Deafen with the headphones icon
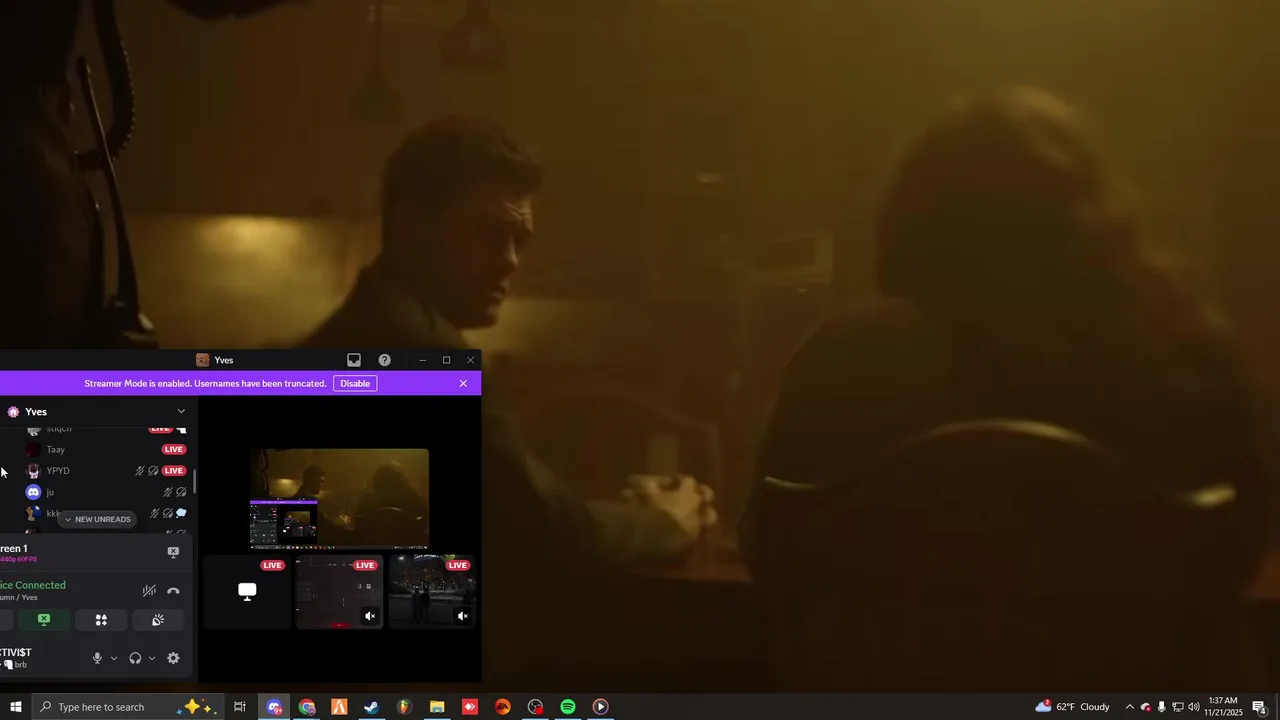Viewport: 1280px width, 720px height. (135, 658)
